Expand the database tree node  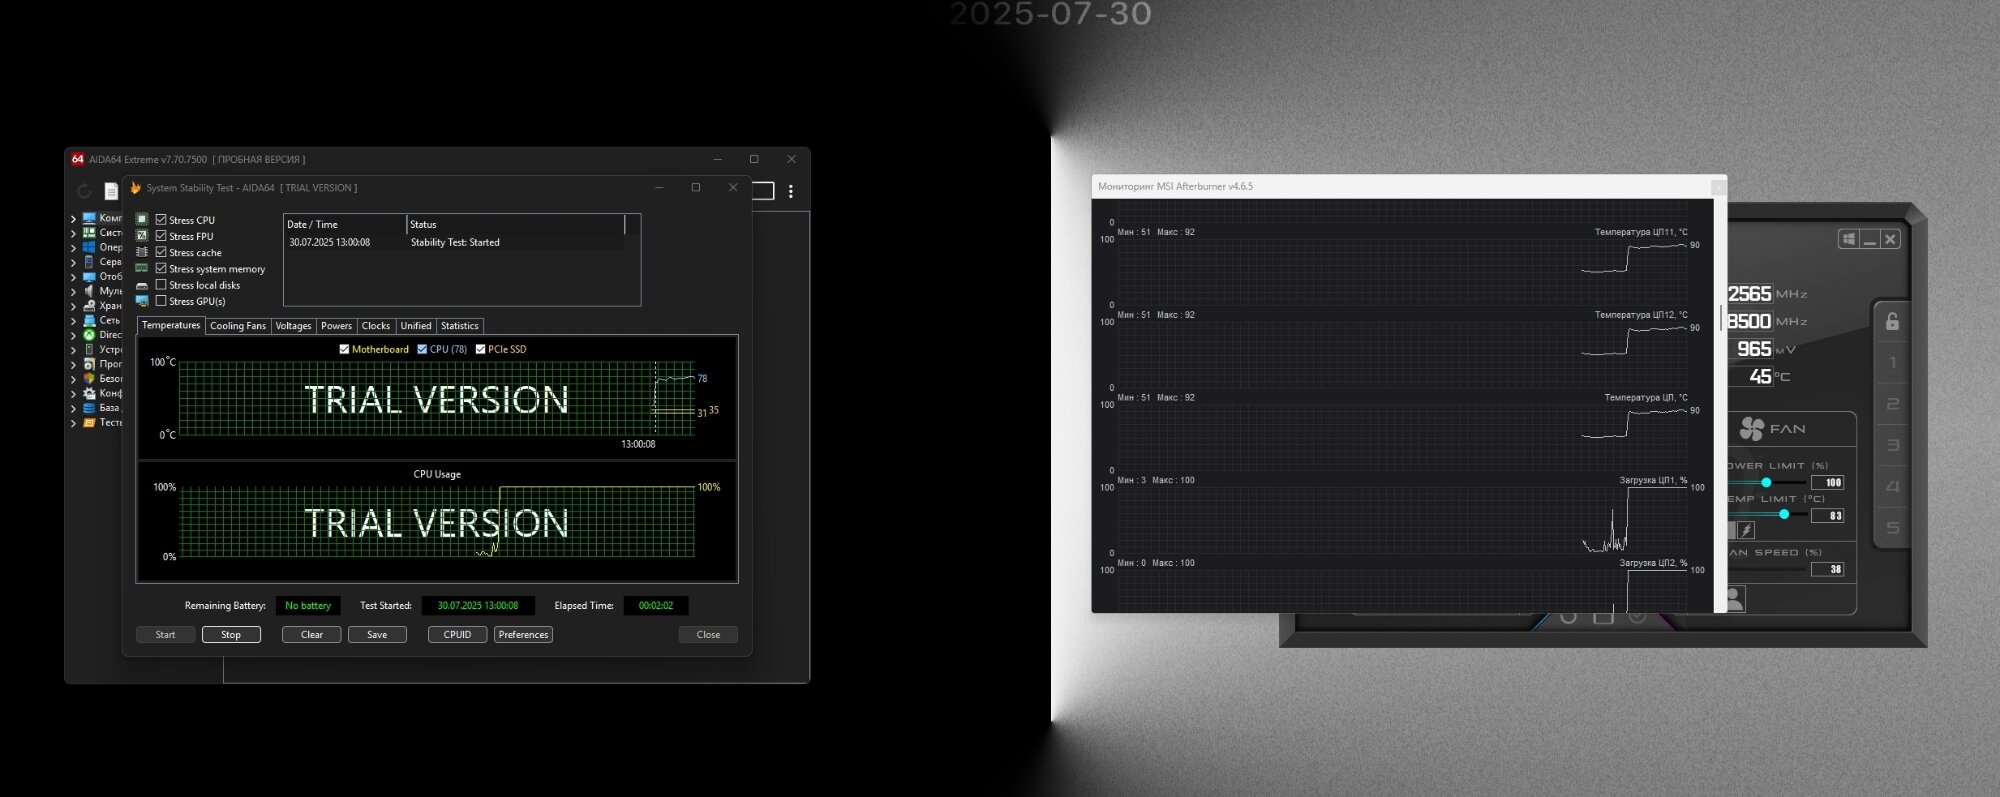tap(73, 408)
